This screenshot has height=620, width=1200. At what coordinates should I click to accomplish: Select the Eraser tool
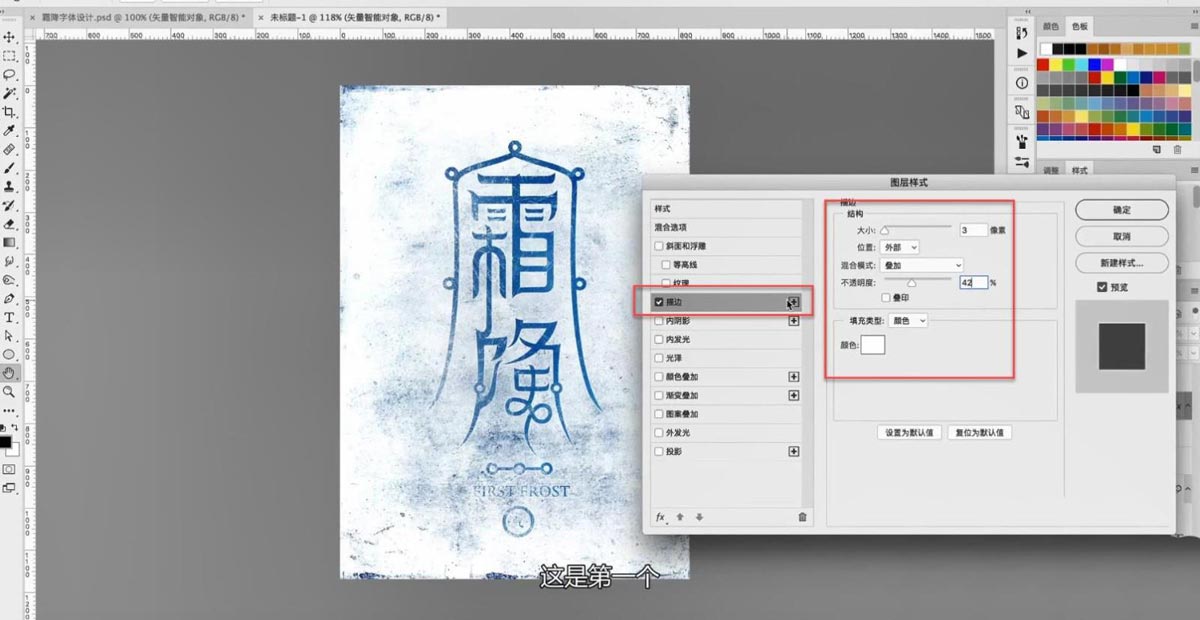(x=9, y=225)
